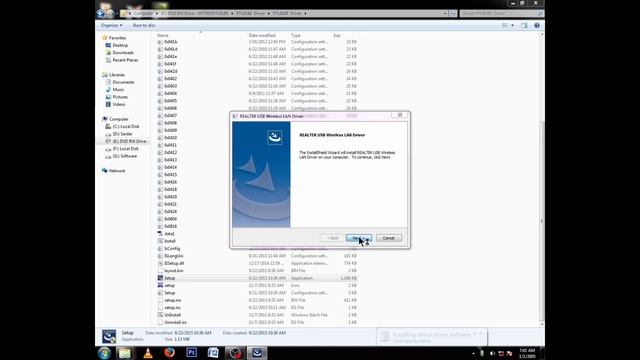Screen dimensions: 640x360
Task: Open (F:) Local Disk drive
Action: coord(125,149)
